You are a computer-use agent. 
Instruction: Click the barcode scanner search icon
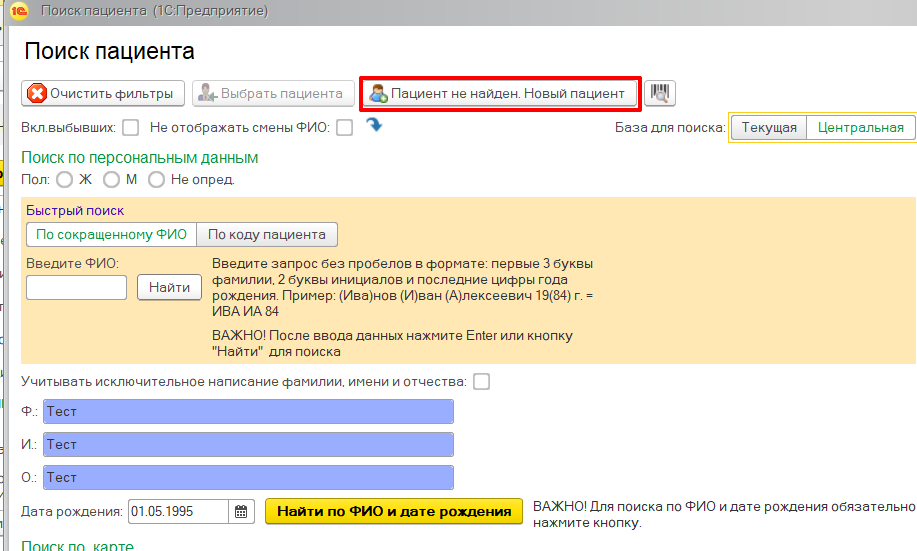660,93
